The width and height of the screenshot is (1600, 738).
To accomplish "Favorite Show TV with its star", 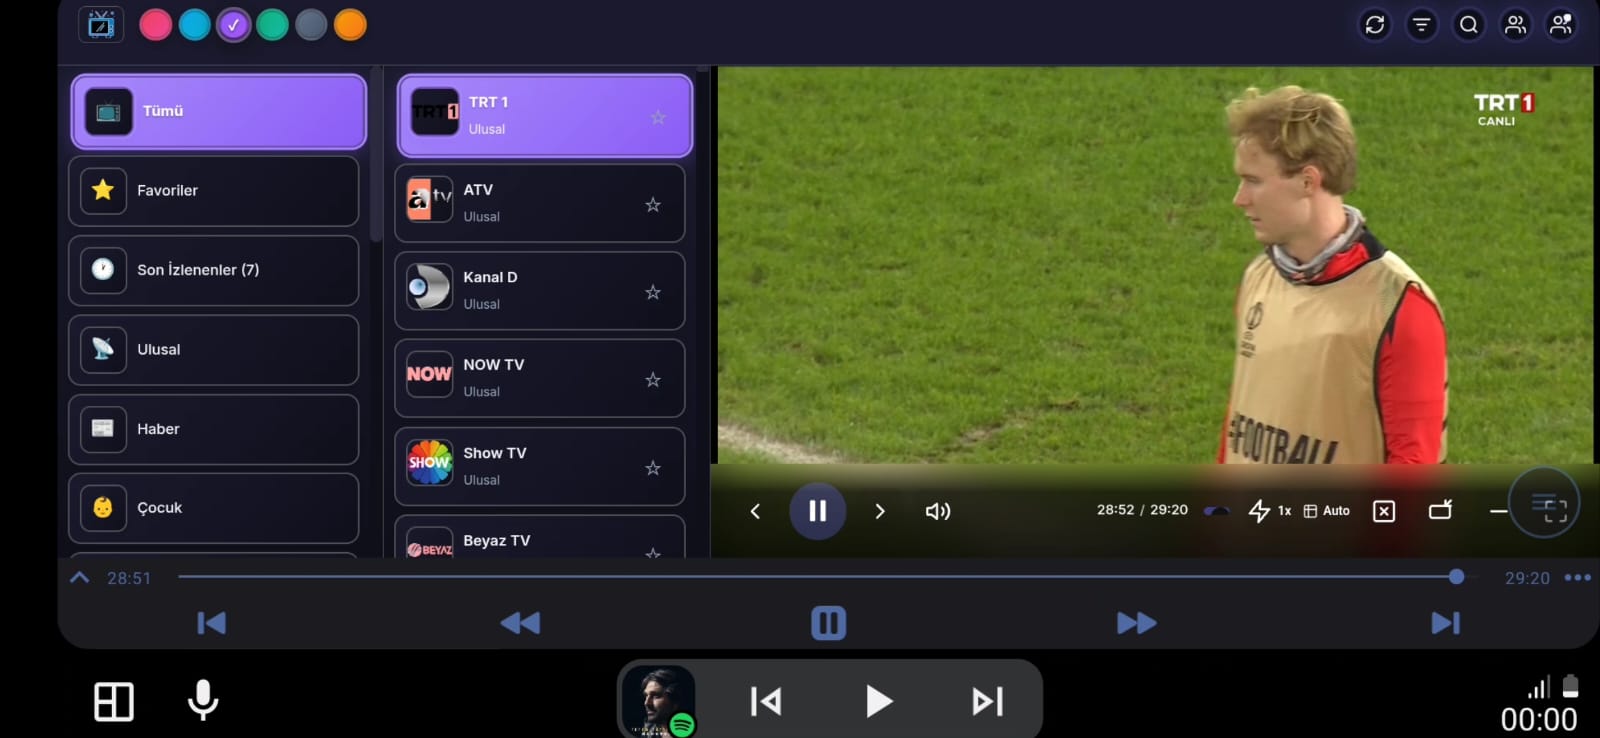I will (653, 468).
